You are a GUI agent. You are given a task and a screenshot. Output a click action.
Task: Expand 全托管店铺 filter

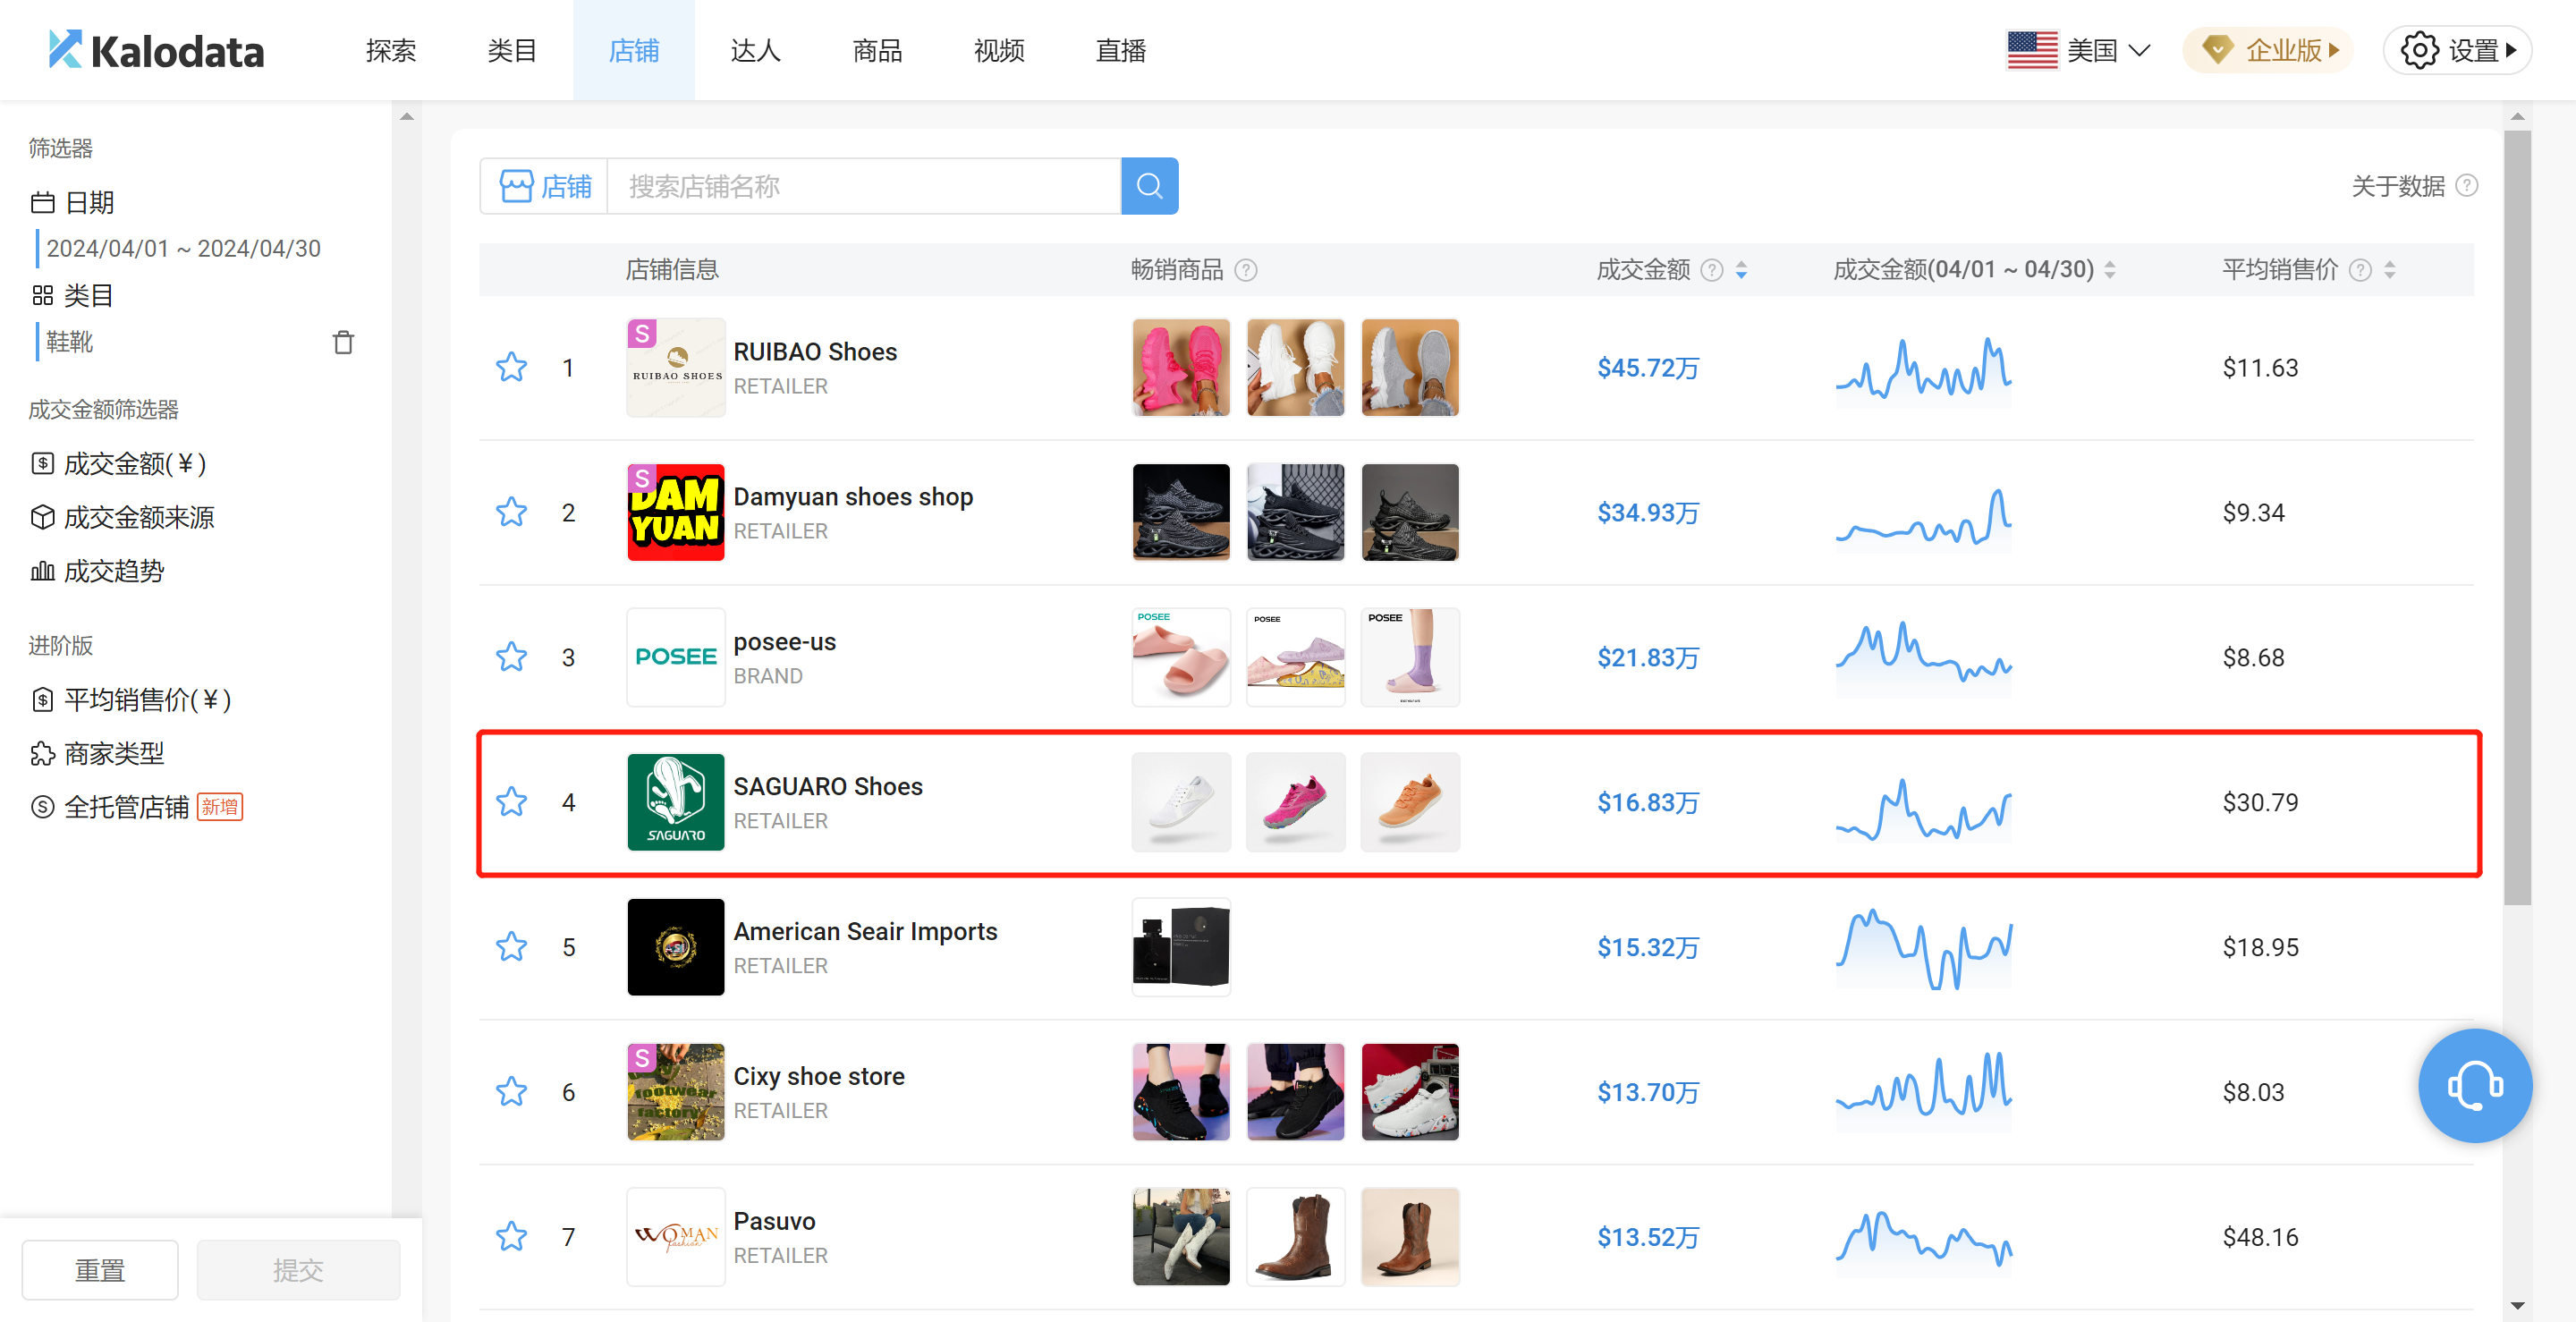click(136, 807)
